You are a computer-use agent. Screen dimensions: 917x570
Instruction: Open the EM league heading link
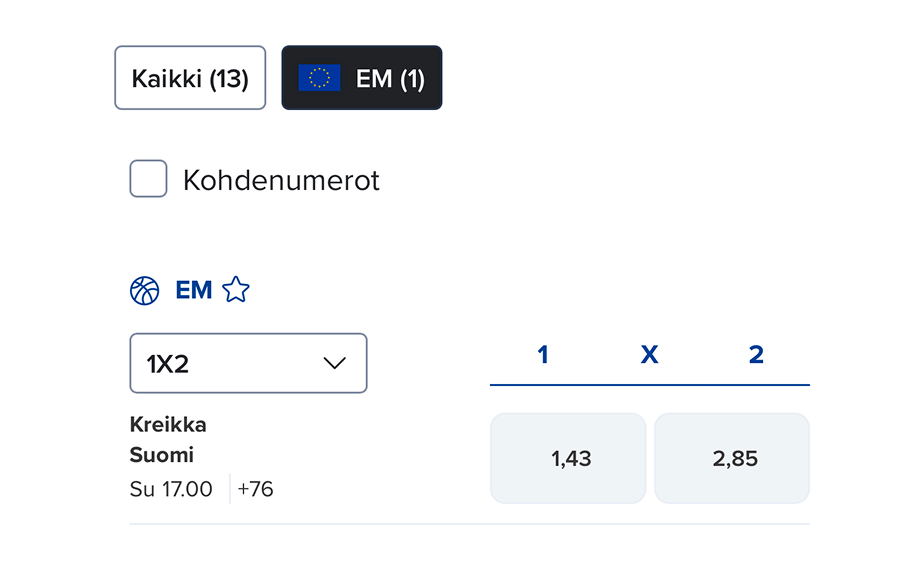pos(194,291)
